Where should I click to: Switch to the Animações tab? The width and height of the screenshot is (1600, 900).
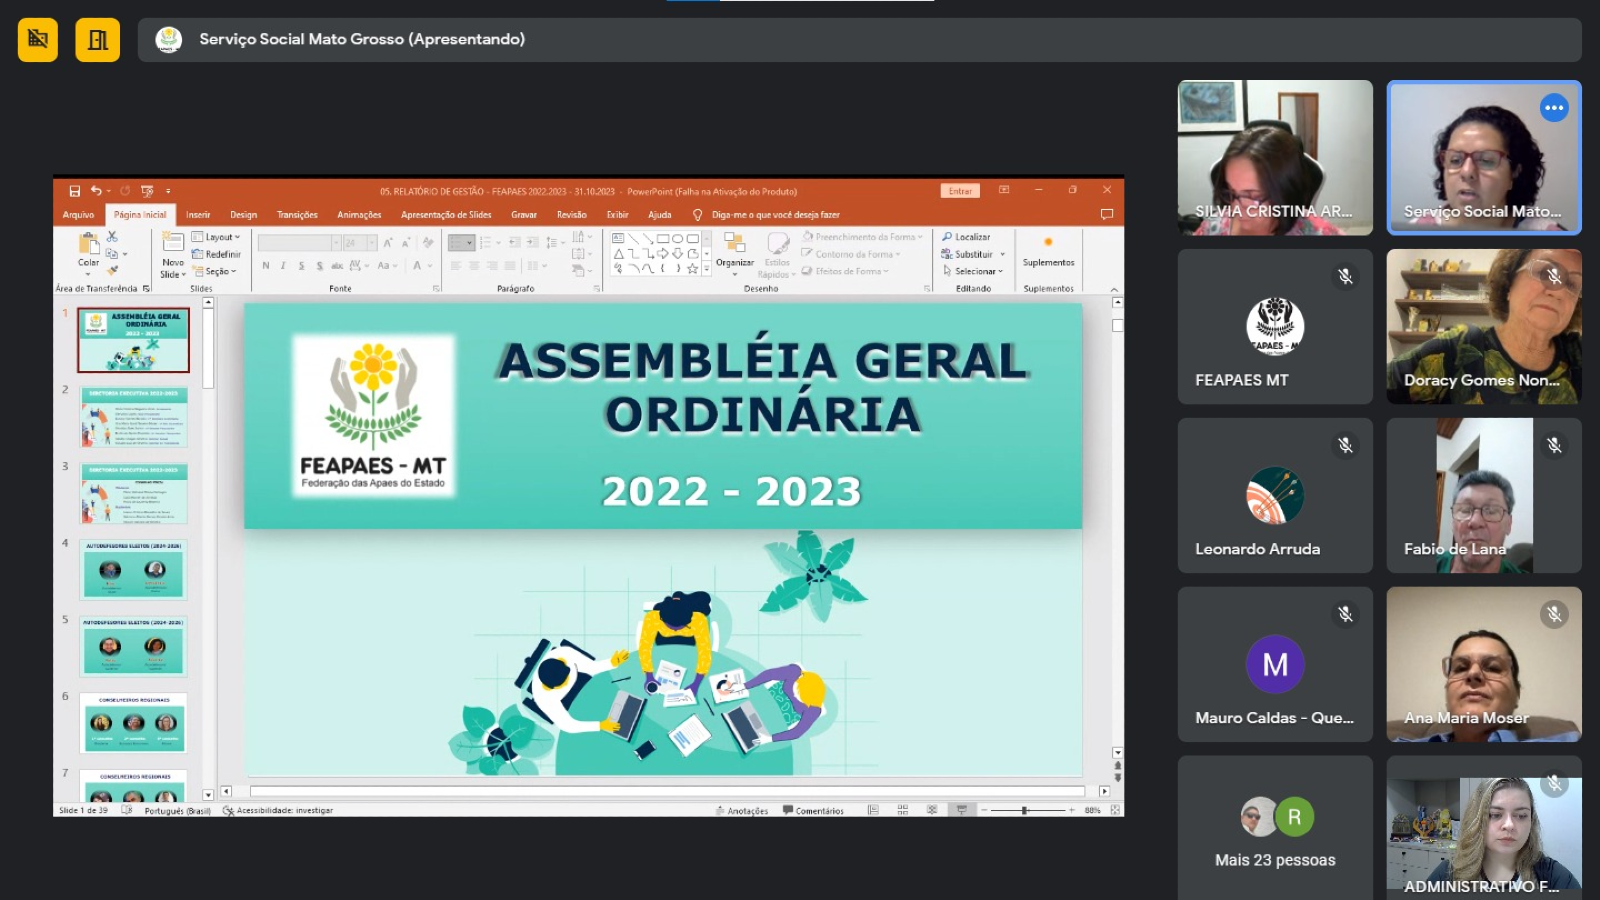click(x=359, y=215)
